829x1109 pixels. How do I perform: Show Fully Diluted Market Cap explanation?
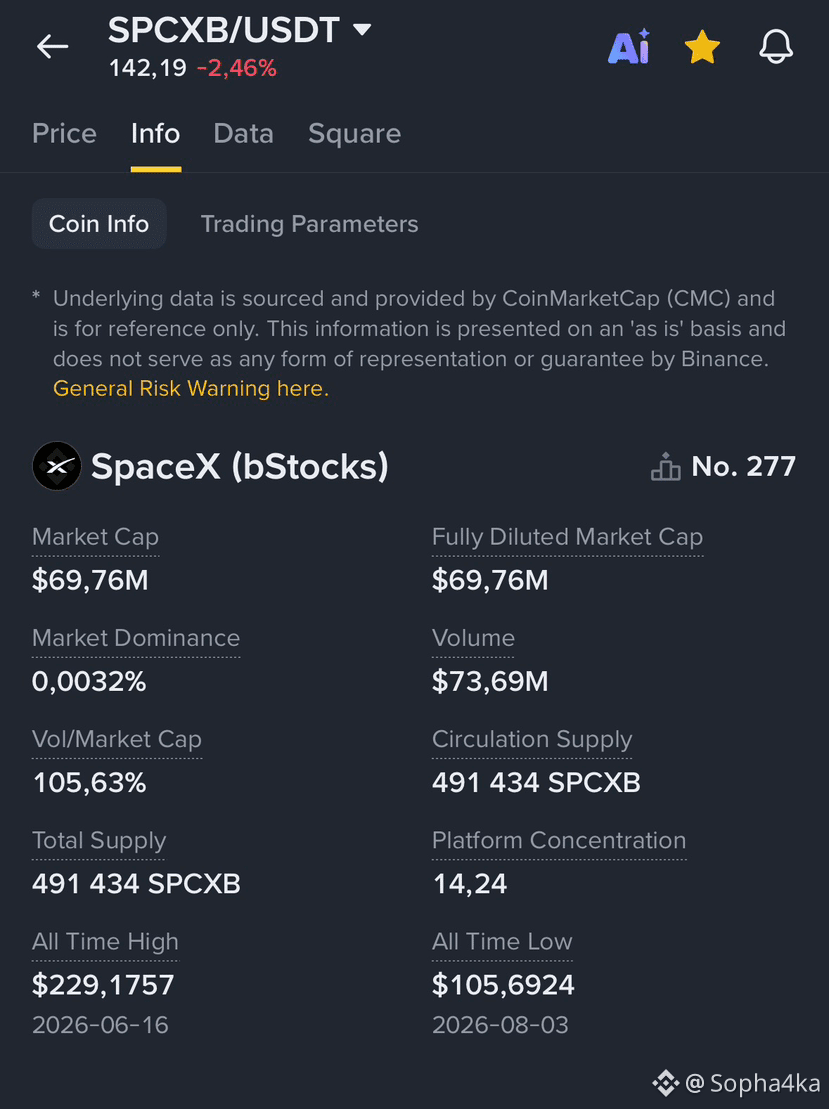(567, 537)
